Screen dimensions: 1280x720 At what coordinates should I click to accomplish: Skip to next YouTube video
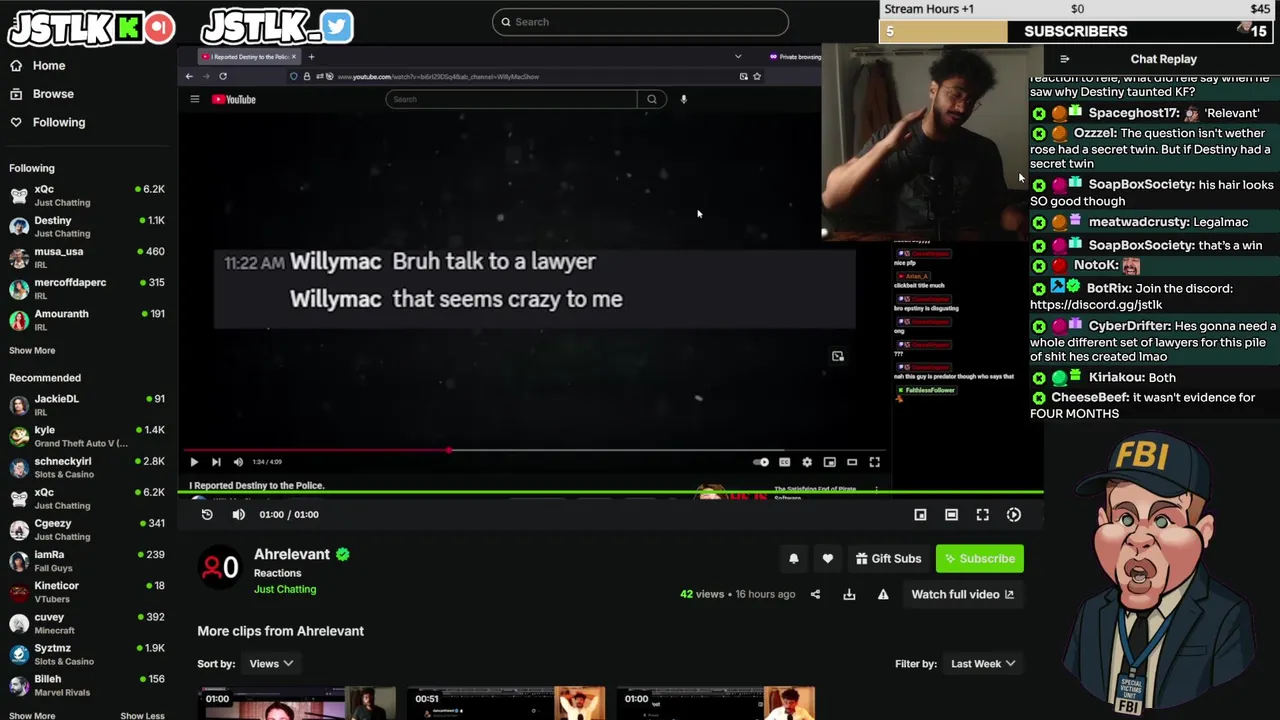pyautogui.click(x=216, y=462)
